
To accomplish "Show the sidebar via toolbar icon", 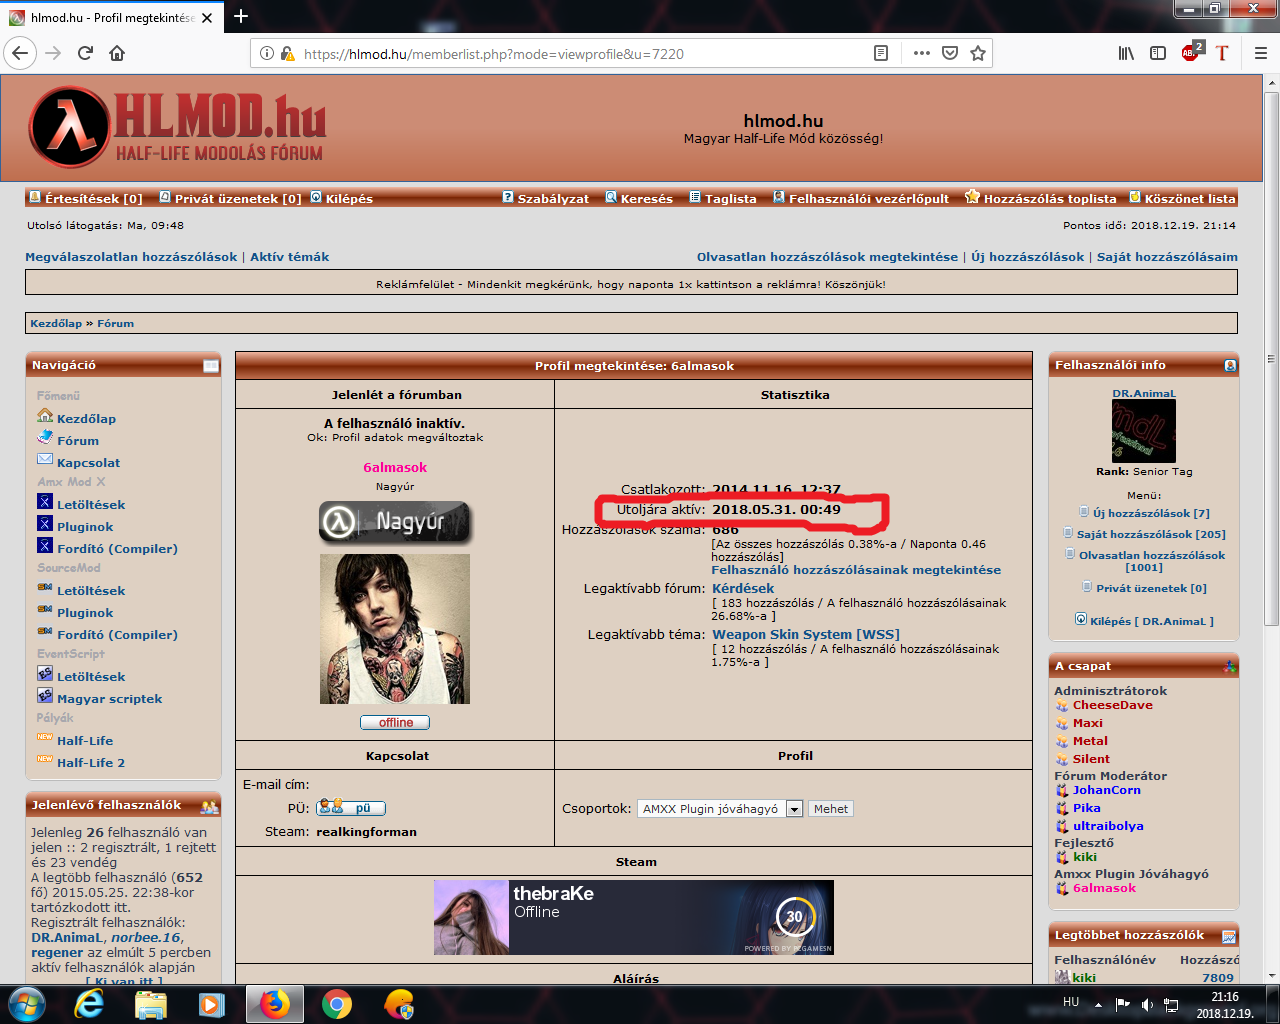I will (1158, 53).
